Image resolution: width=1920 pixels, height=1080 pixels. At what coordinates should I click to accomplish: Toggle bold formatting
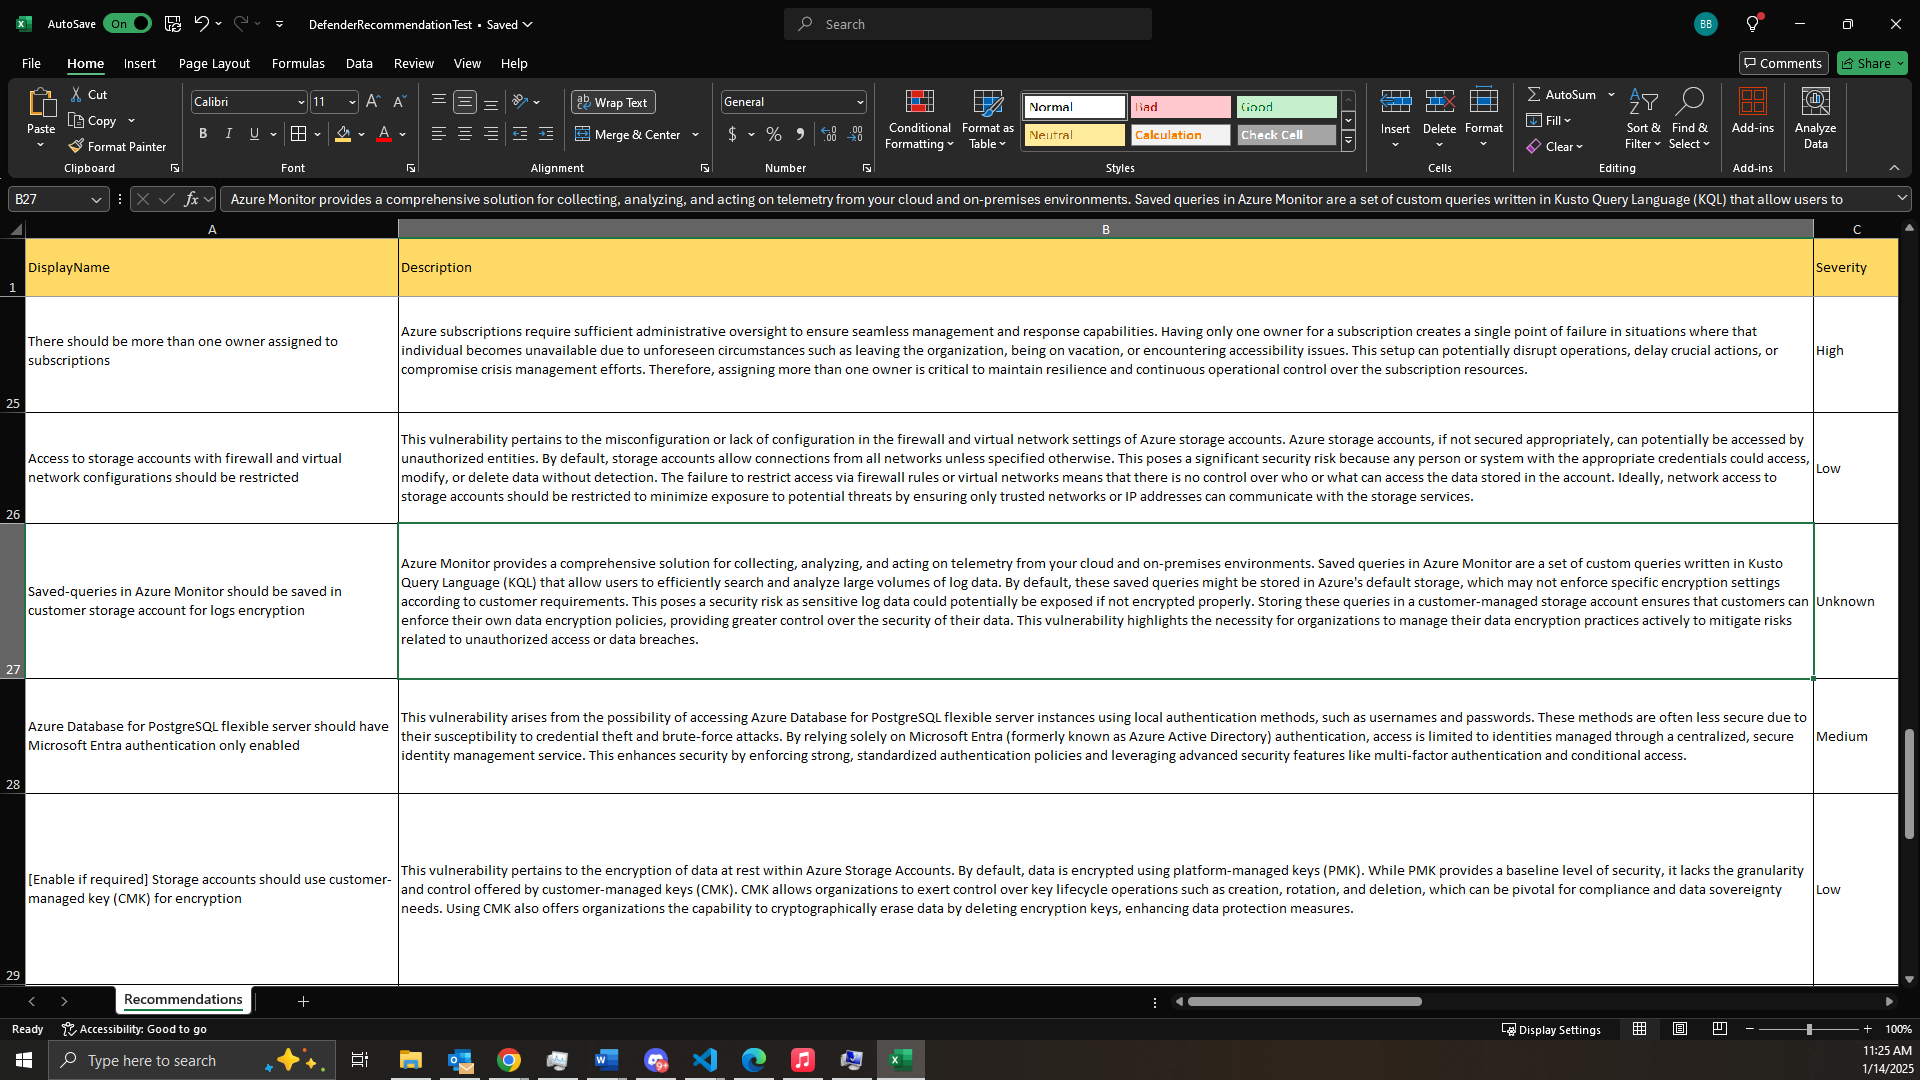[x=202, y=133]
